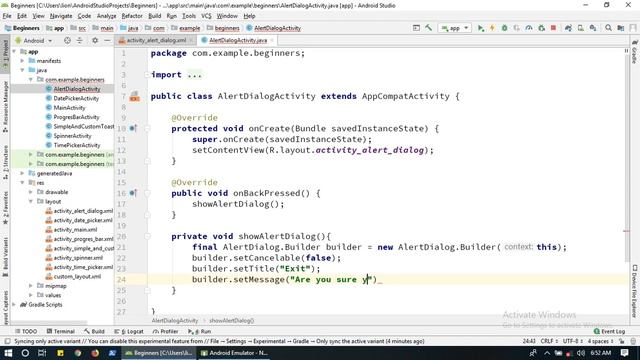Open SpinnerActivity class in tree
This screenshot has height=360, width=640.
pyautogui.click(x=72, y=136)
